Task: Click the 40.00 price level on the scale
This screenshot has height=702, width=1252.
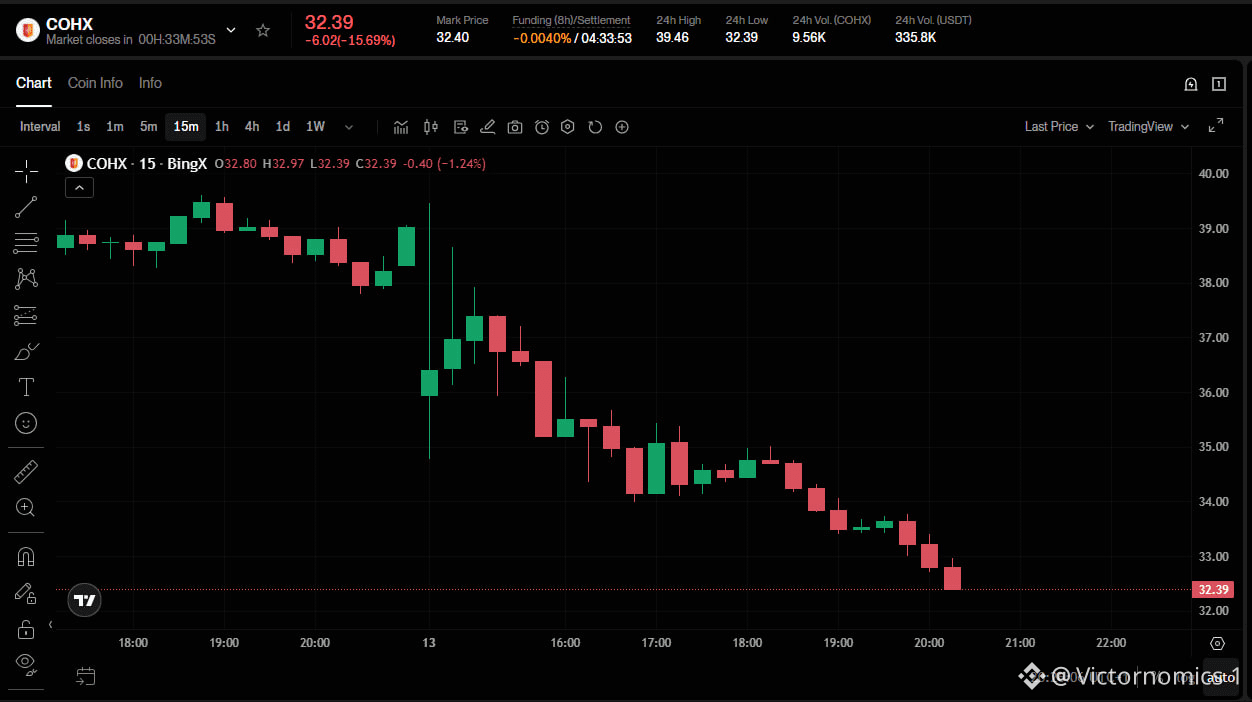Action: 1213,173
